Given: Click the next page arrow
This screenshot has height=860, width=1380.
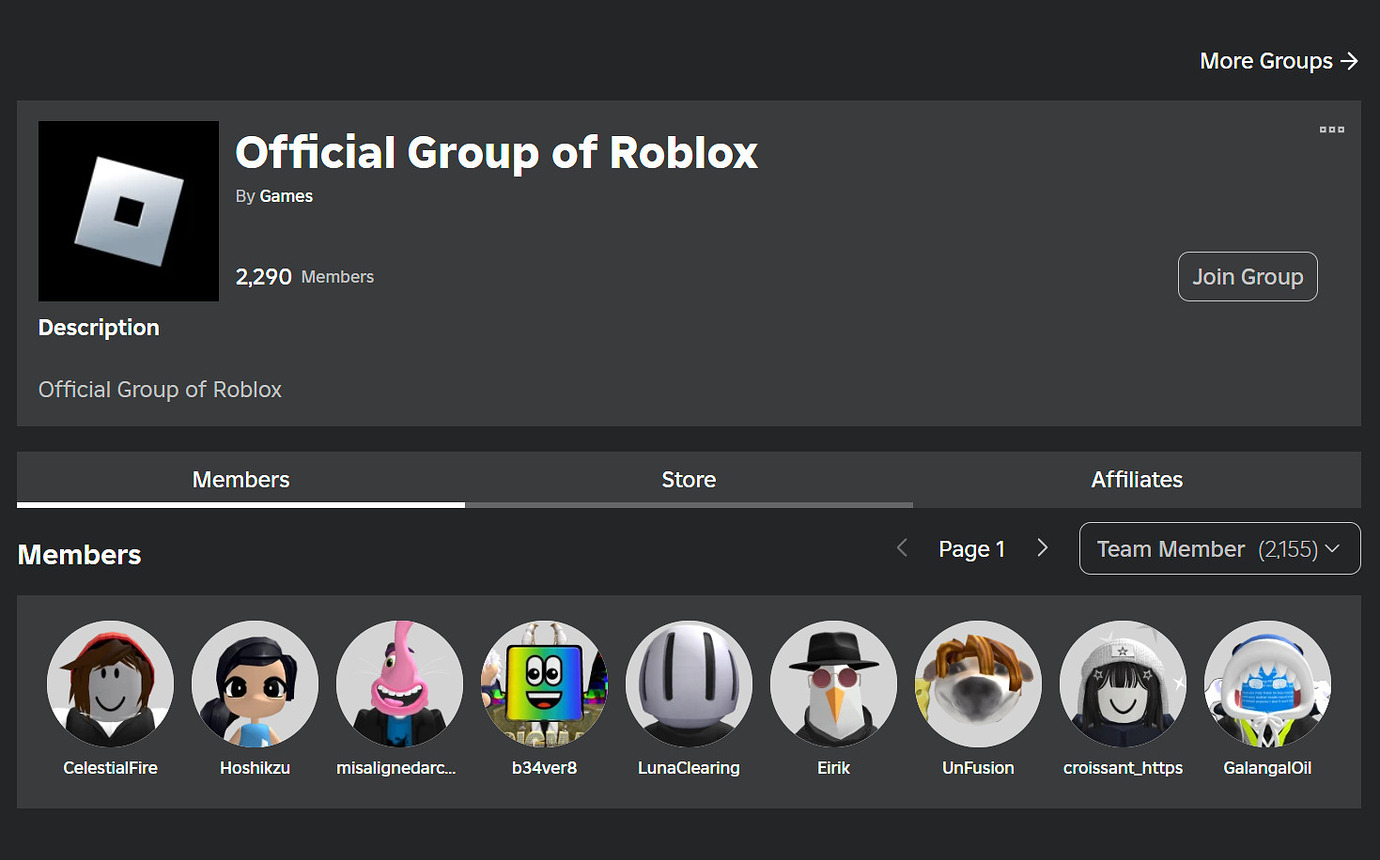Looking at the screenshot, I should (x=1042, y=548).
